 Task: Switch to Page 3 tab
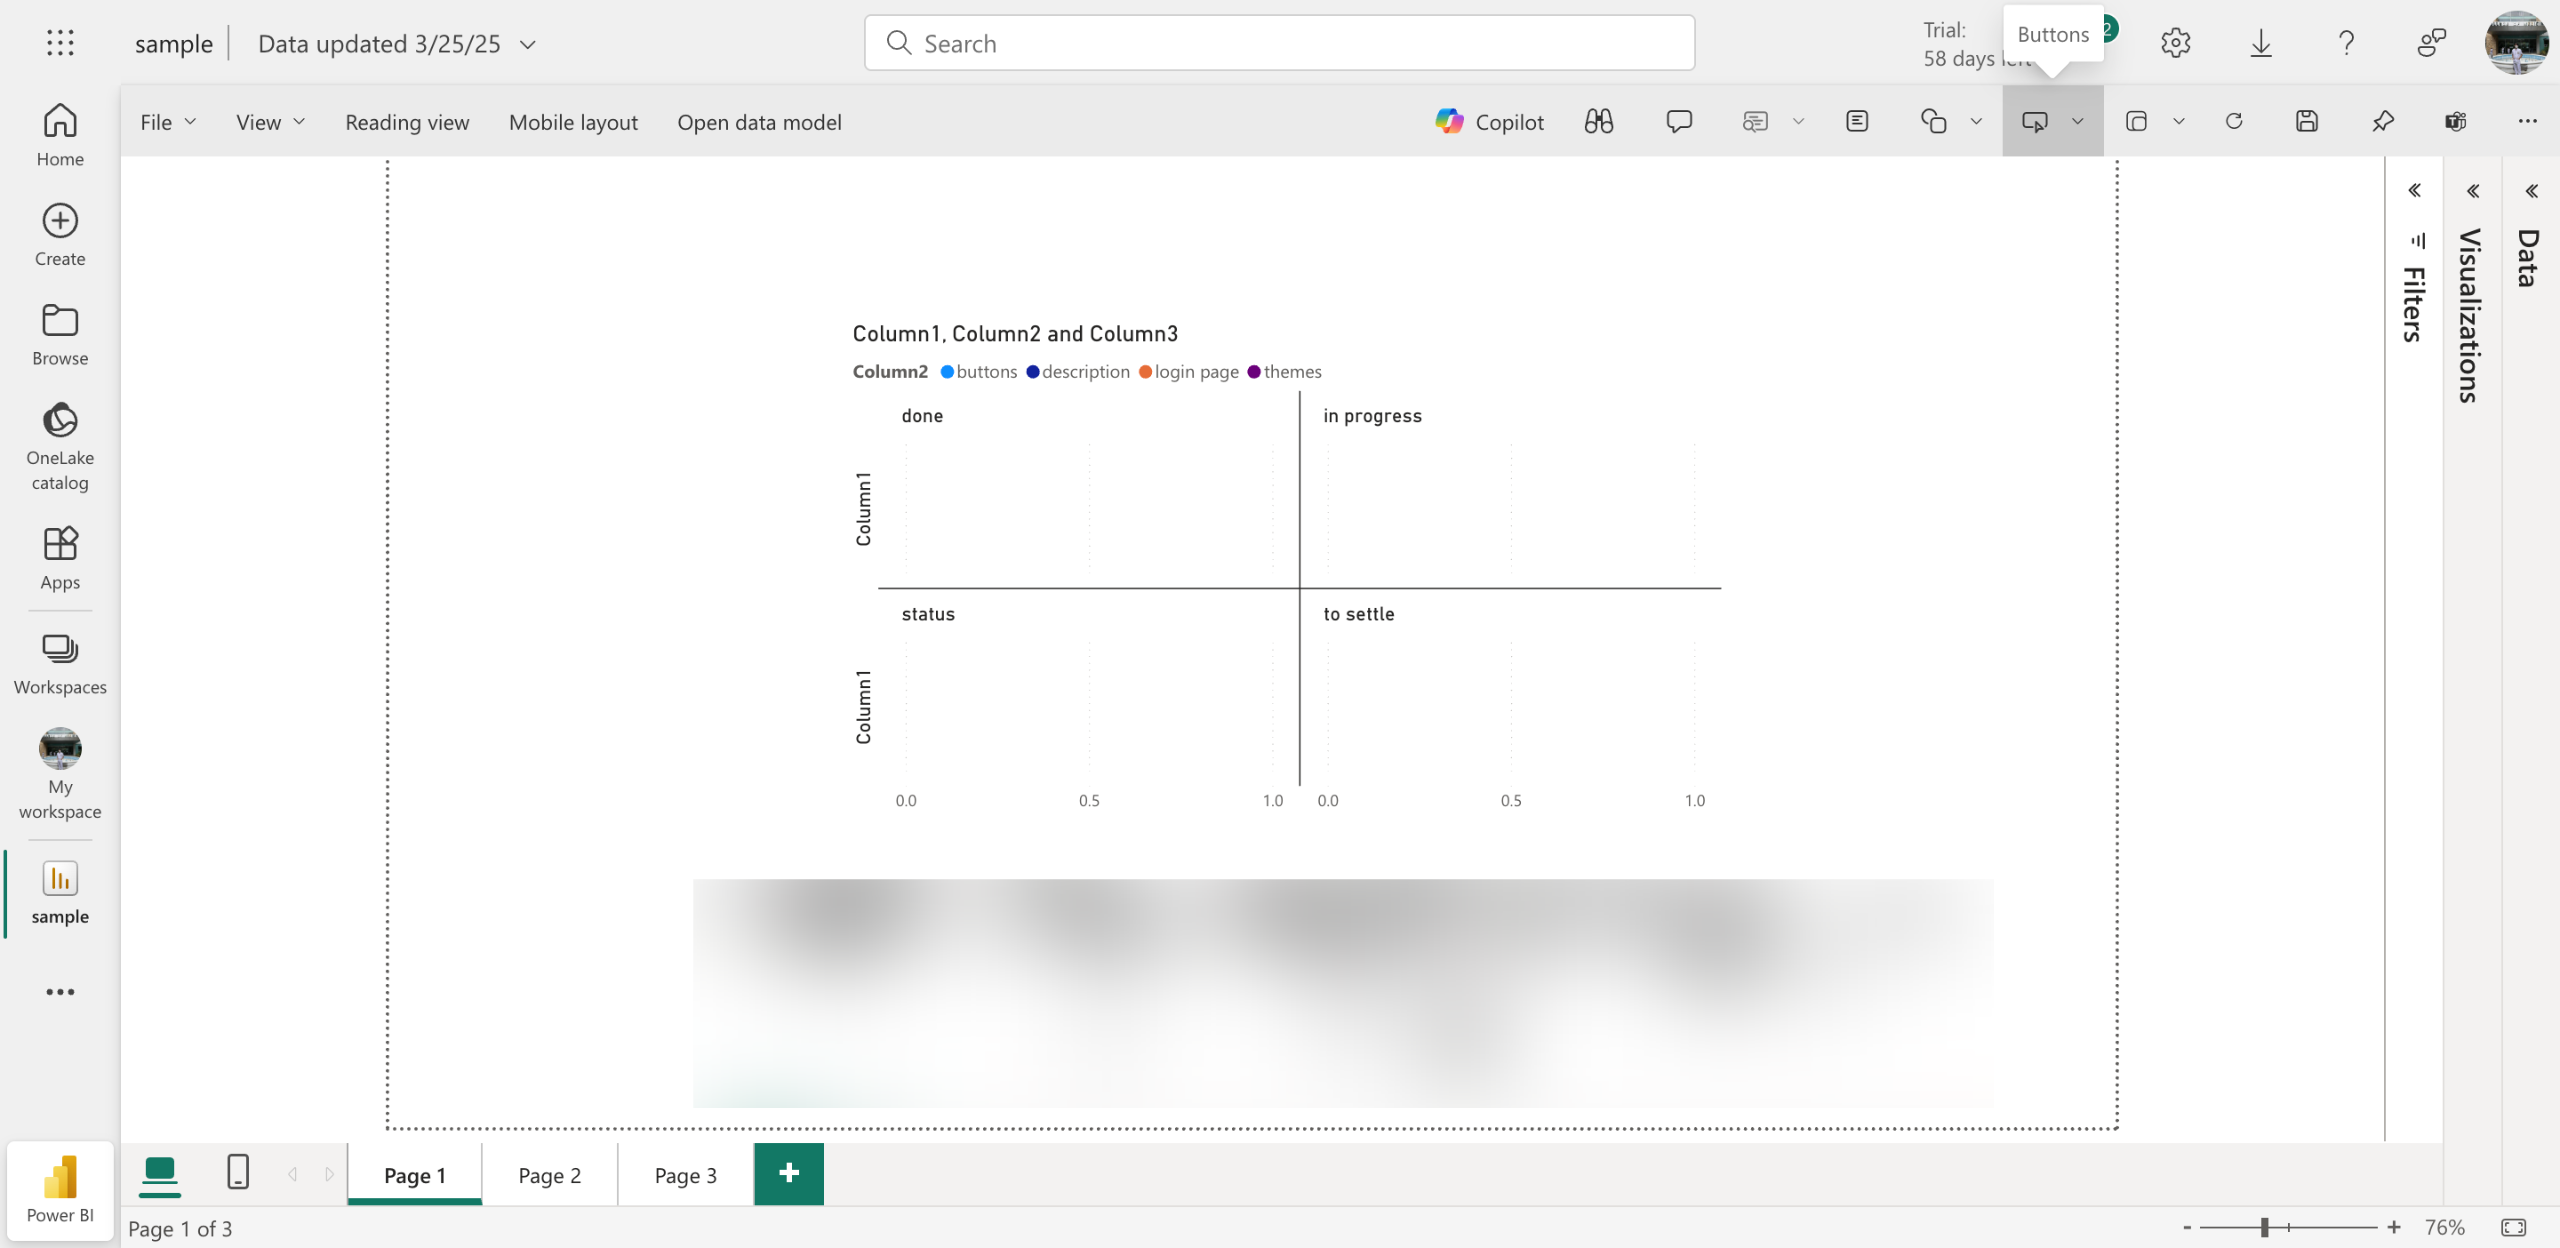coord(685,1175)
